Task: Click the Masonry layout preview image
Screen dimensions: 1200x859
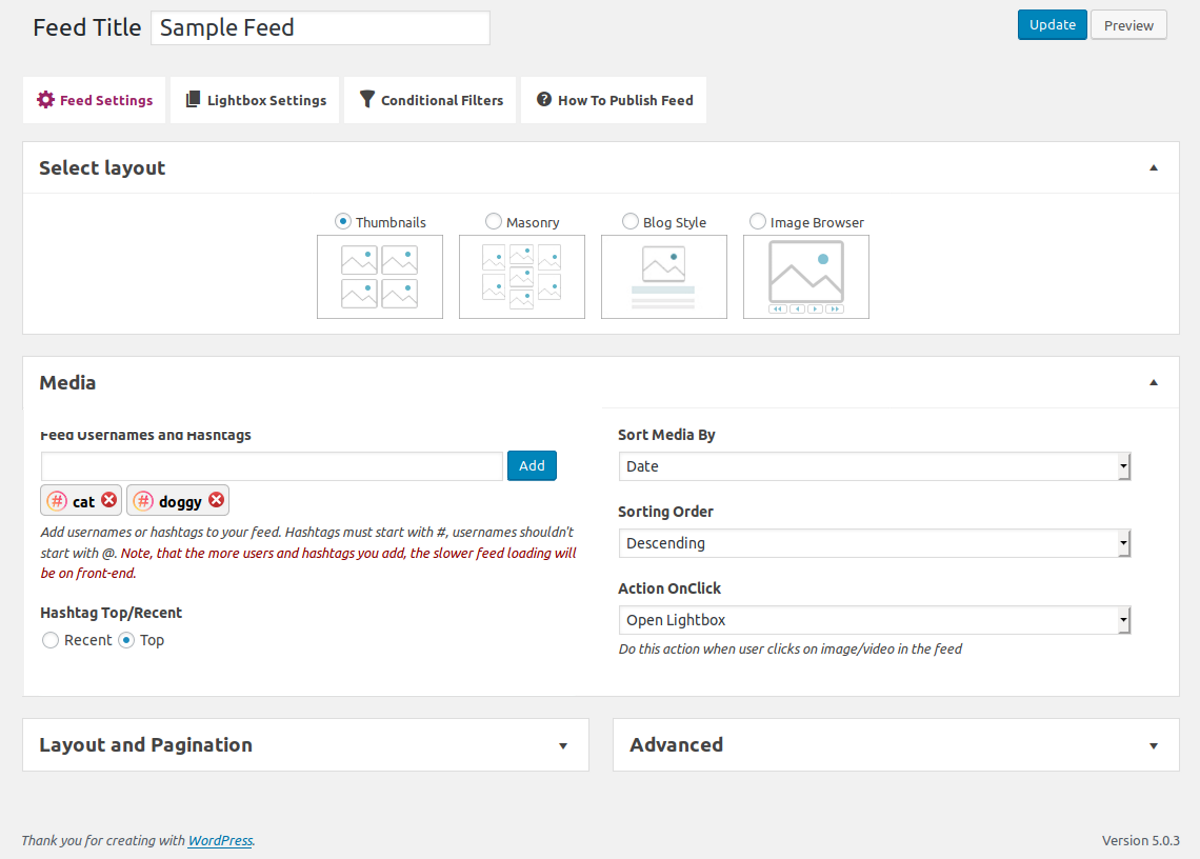Action: click(x=522, y=277)
